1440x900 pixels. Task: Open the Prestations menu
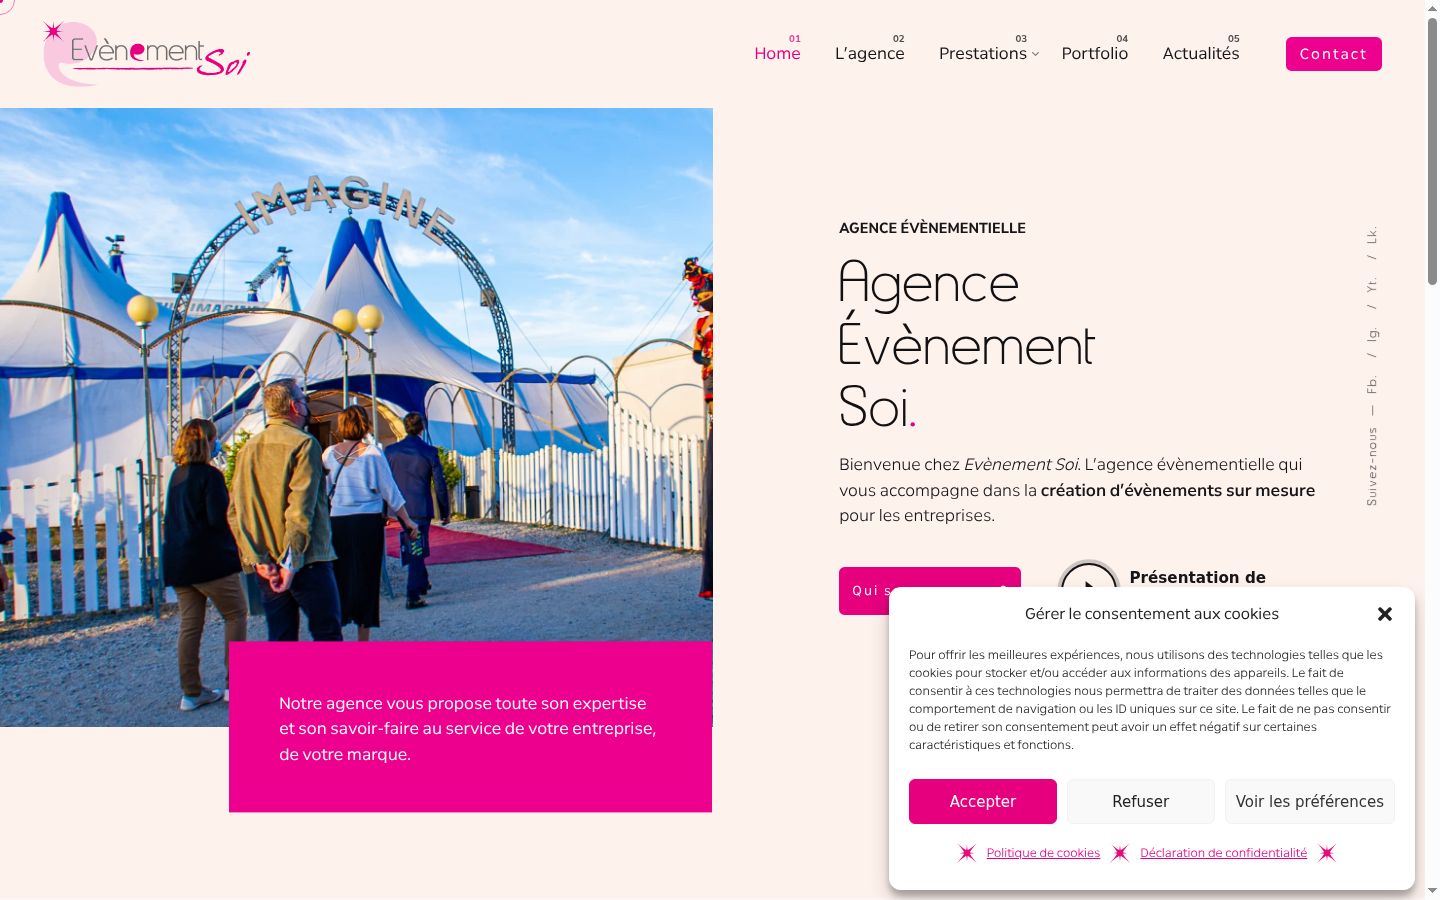tap(983, 53)
